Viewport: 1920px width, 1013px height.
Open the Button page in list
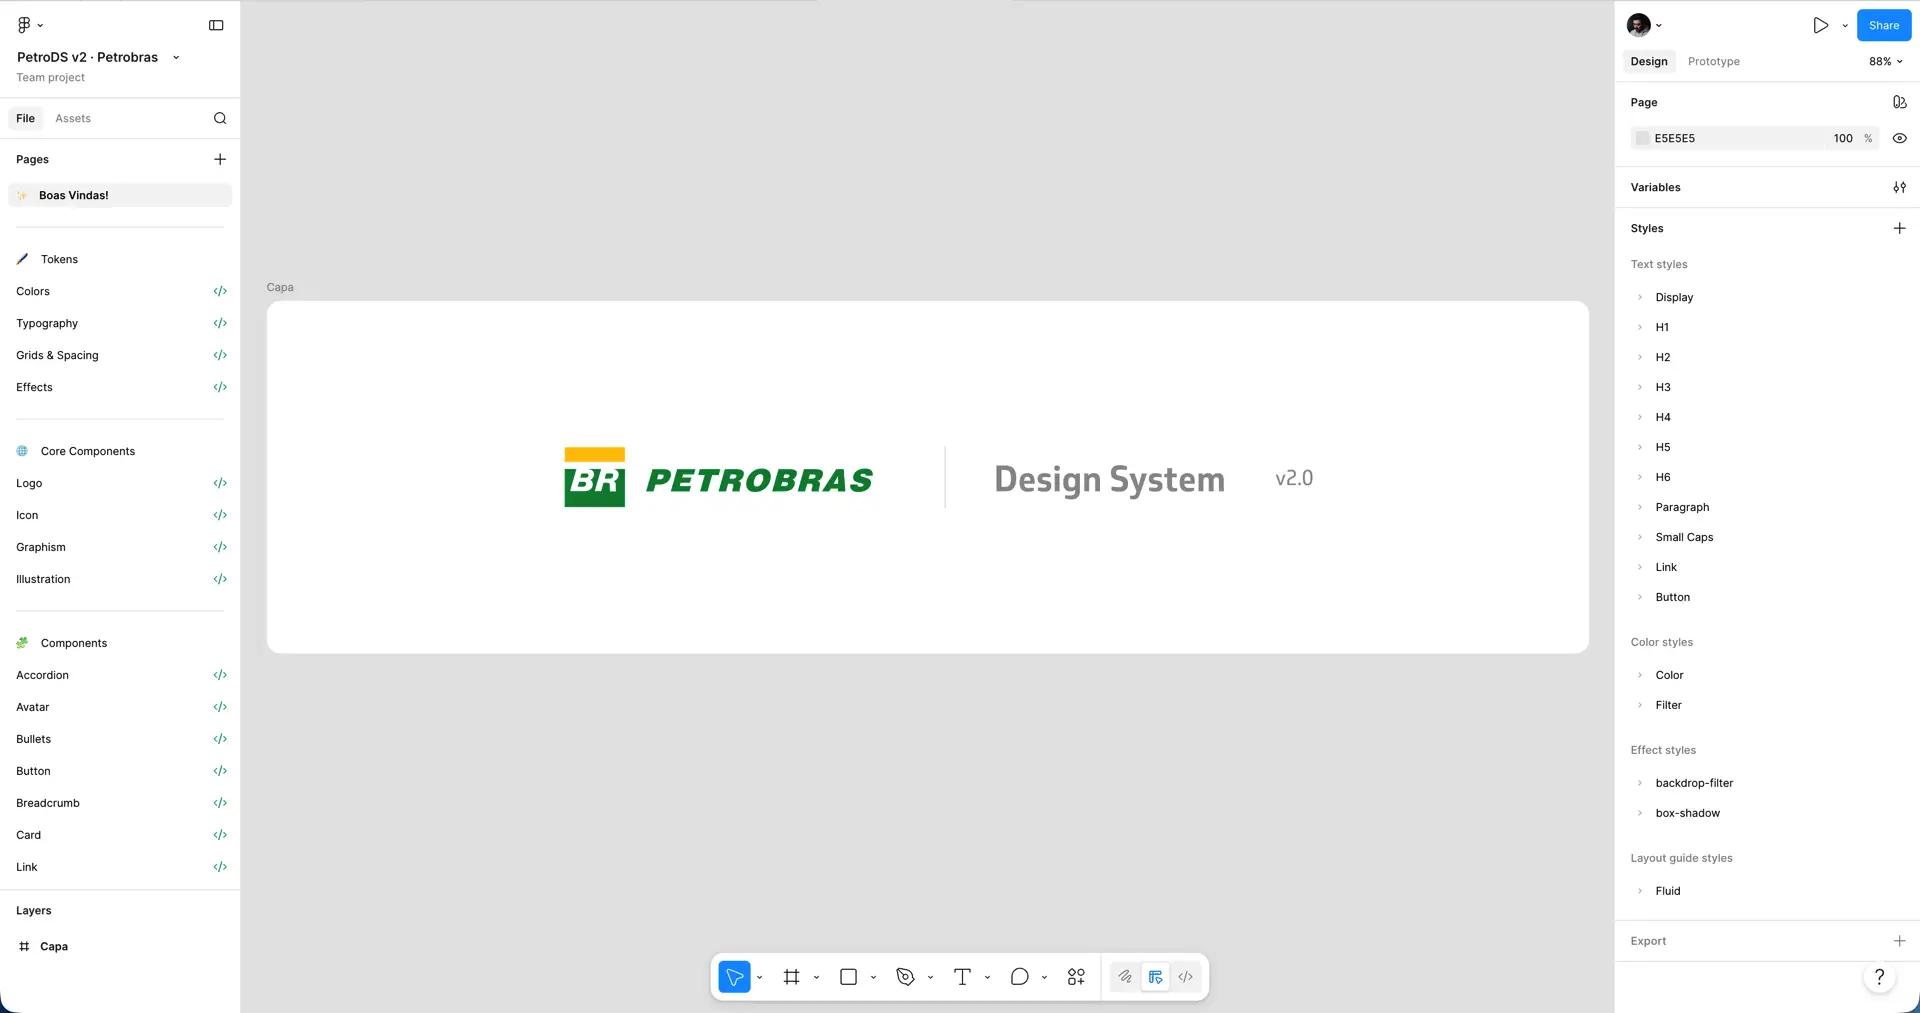33,771
